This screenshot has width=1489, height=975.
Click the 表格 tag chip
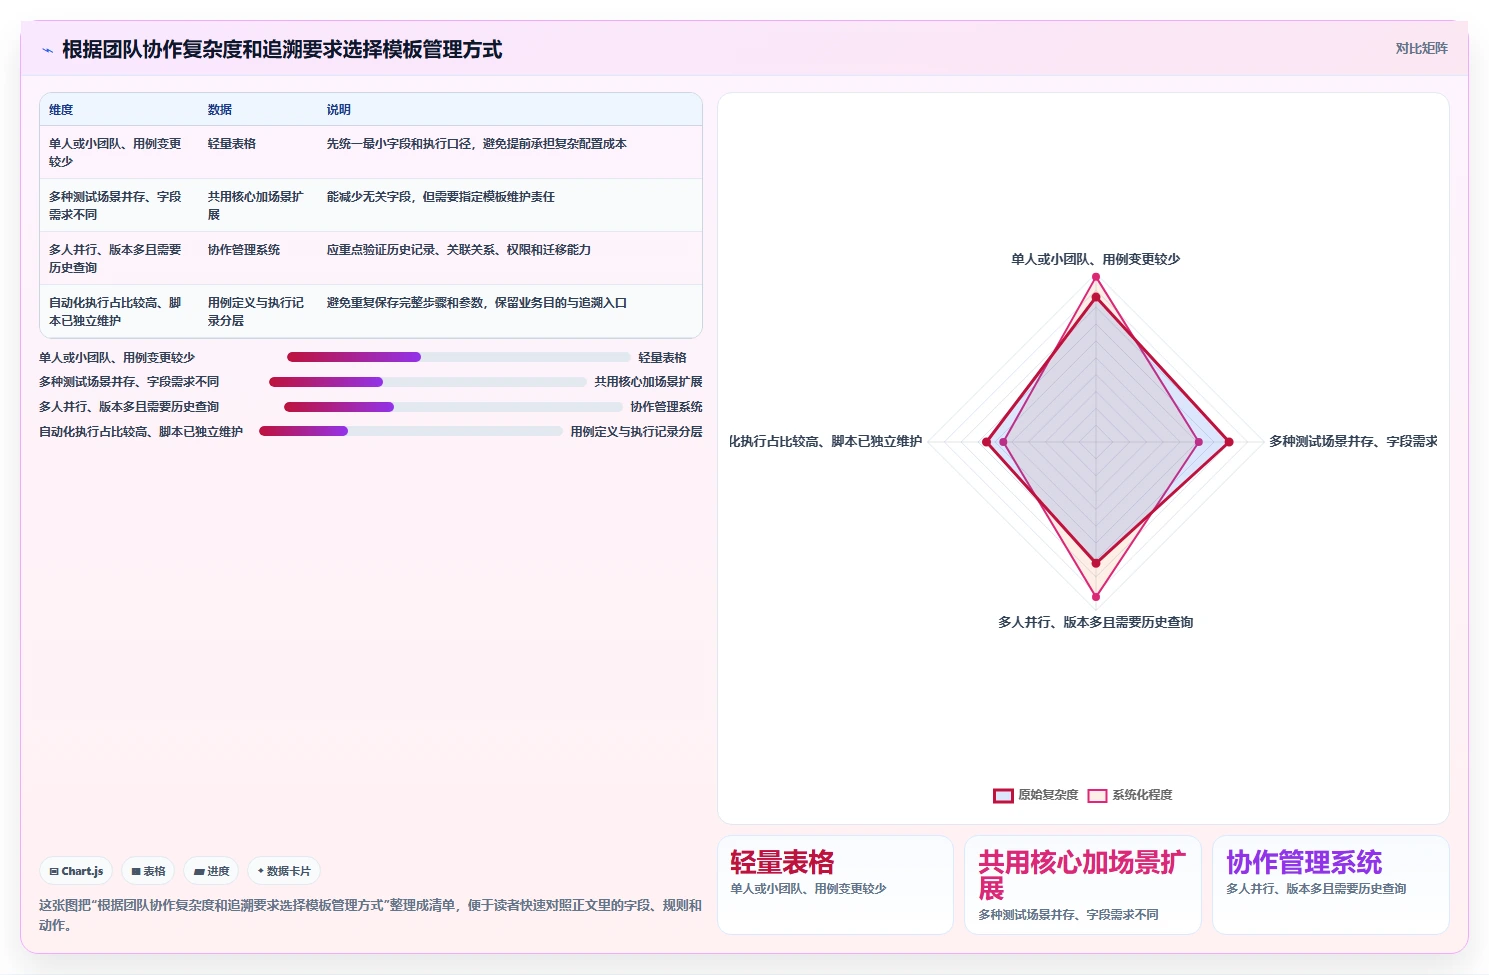tap(148, 871)
